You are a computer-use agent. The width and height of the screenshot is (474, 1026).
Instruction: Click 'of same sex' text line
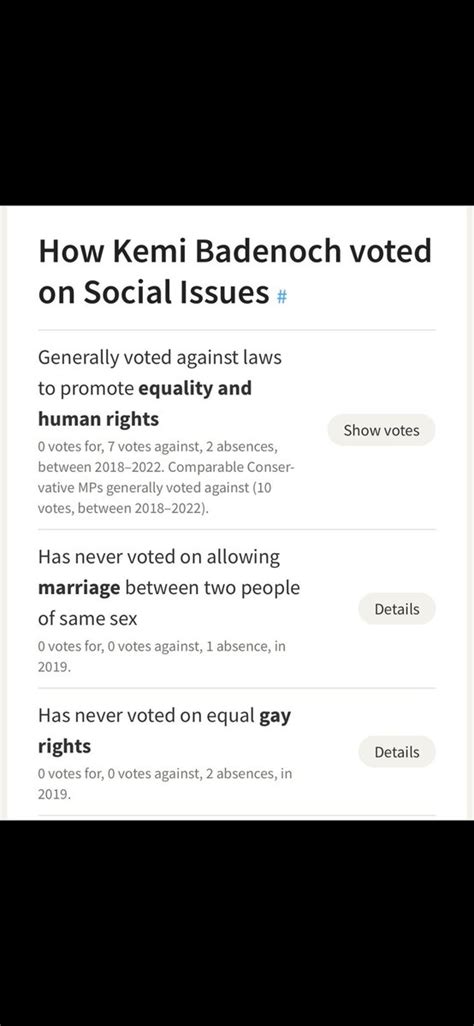tap(88, 618)
